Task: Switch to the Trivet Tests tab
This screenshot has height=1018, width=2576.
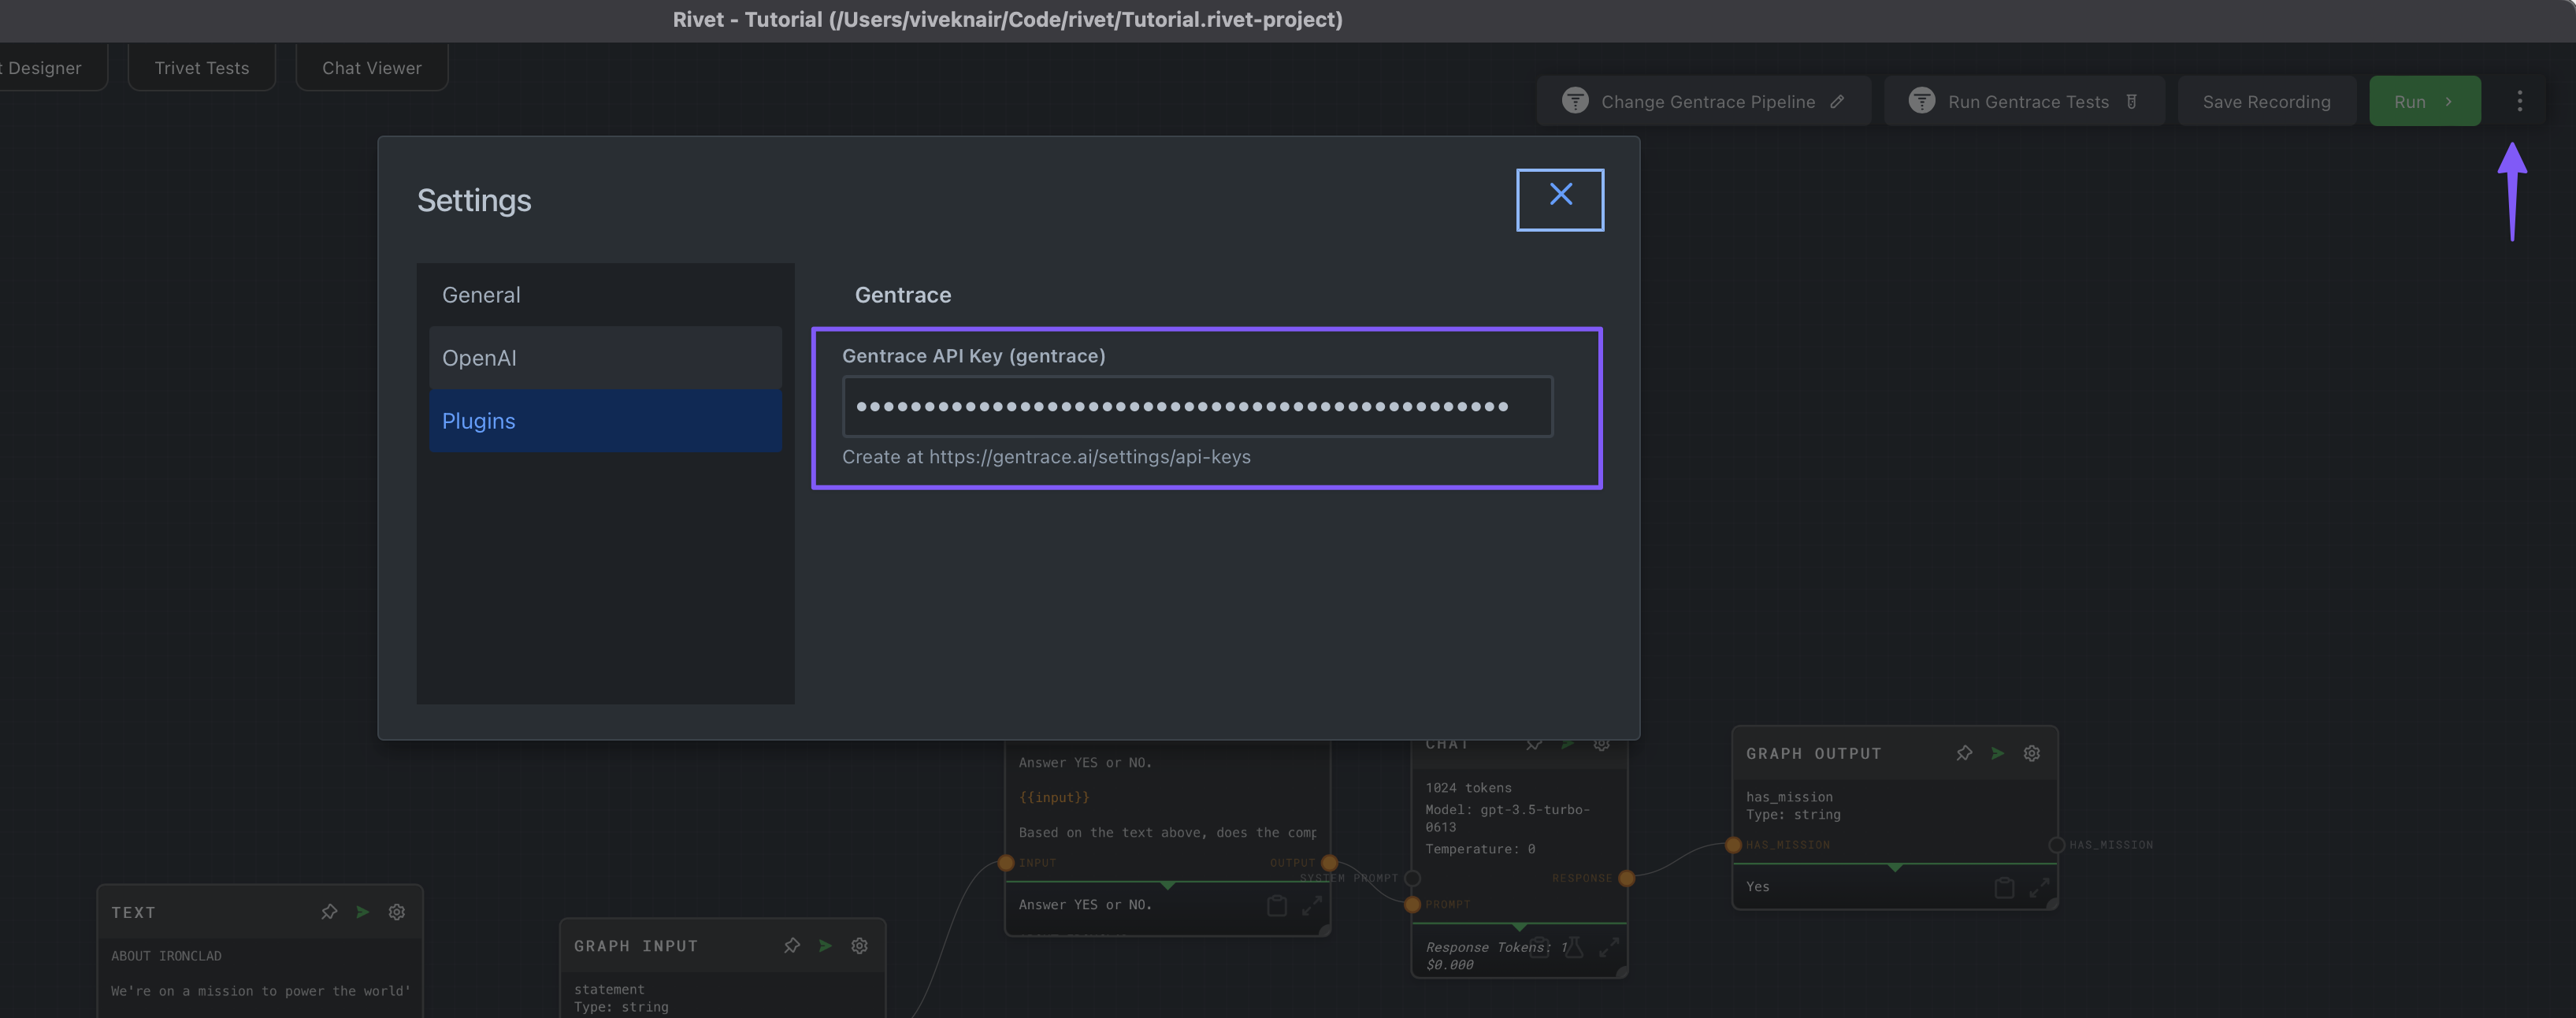Action: 202,68
